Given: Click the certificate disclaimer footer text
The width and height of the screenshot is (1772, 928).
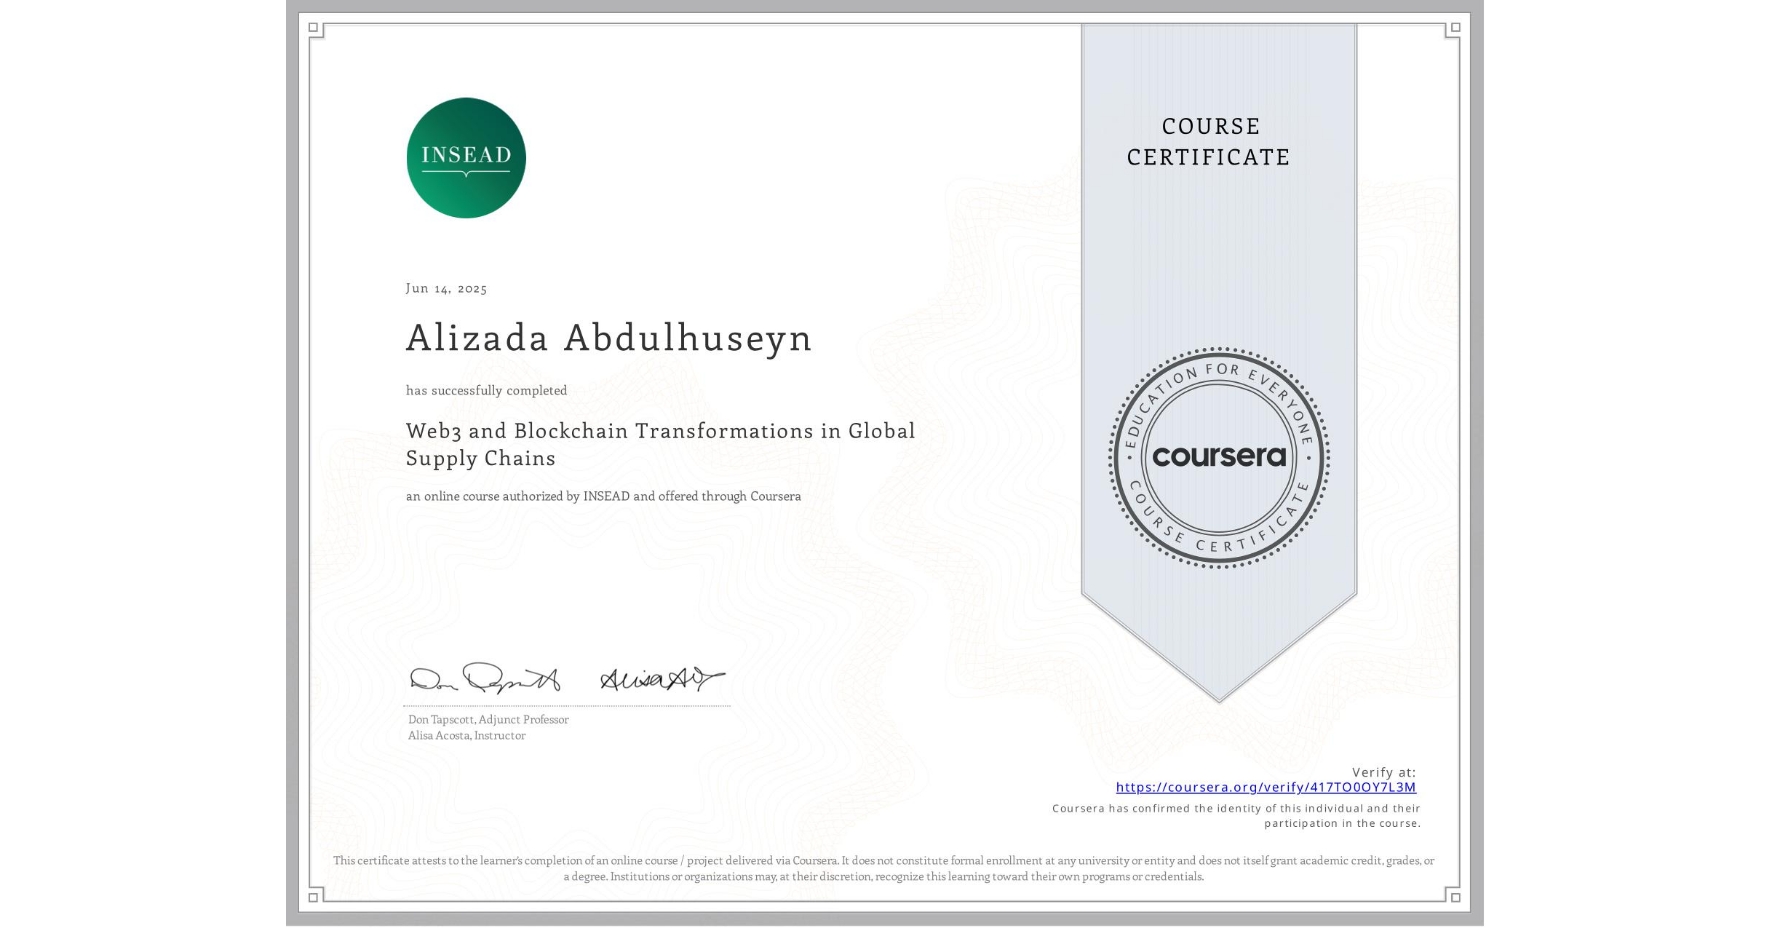Looking at the screenshot, I should 884,868.
